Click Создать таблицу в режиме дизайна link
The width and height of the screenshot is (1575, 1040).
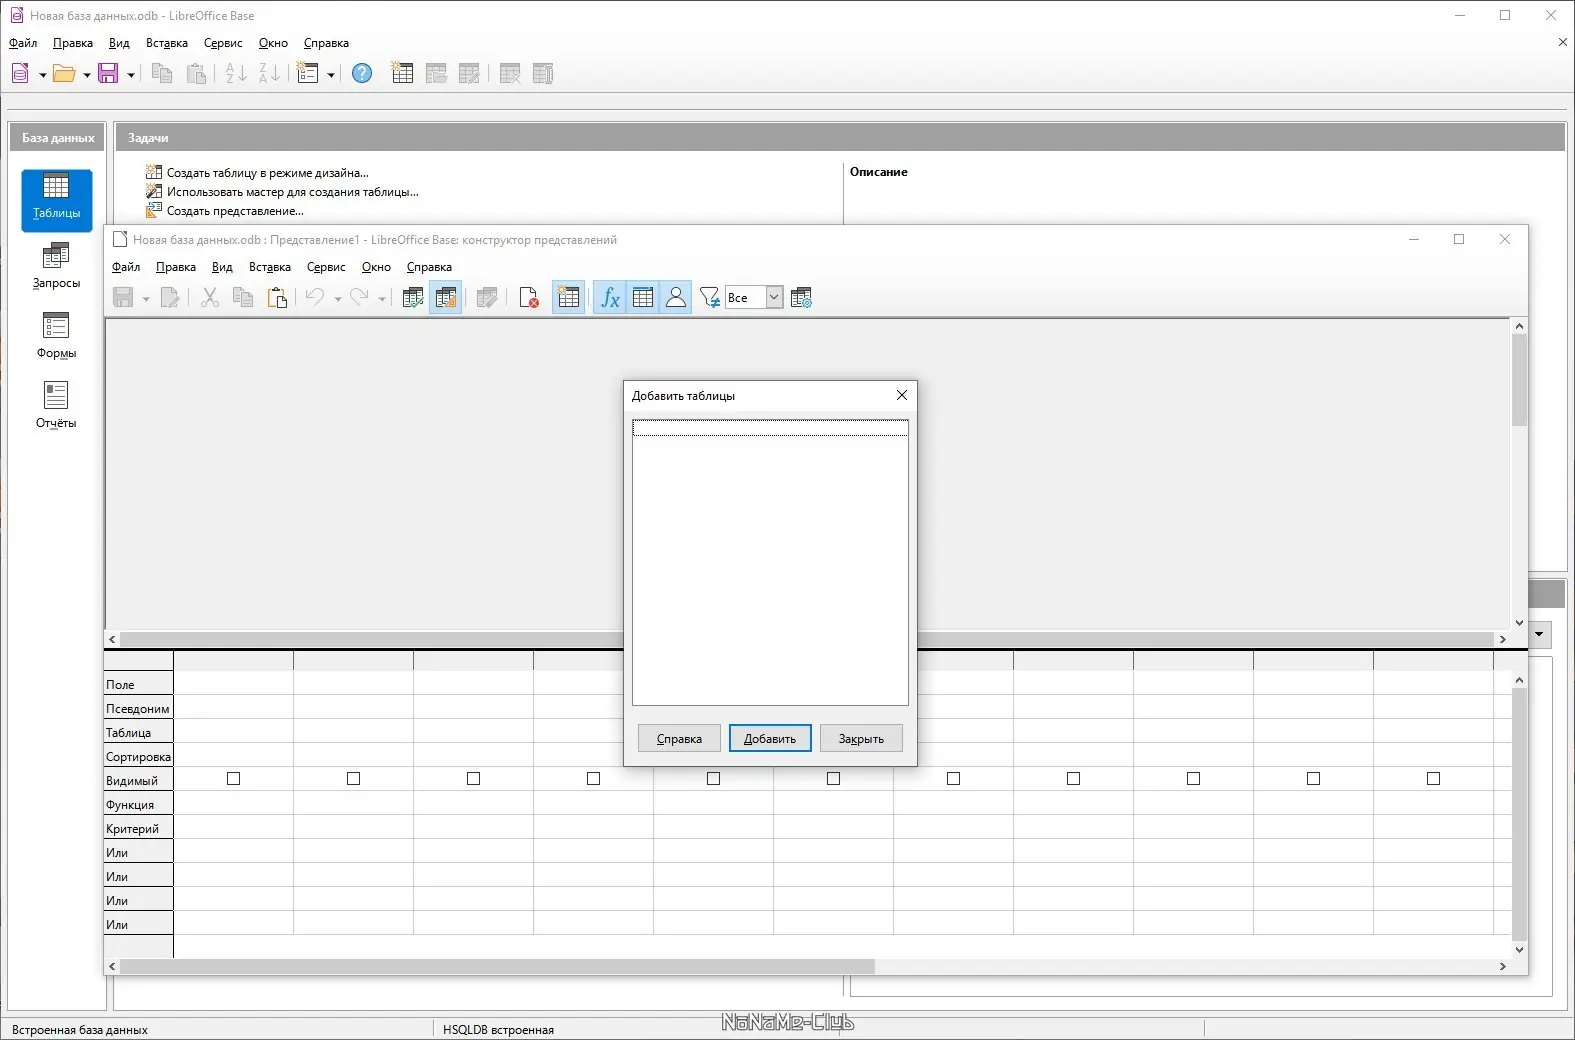(x=268, y=173)
